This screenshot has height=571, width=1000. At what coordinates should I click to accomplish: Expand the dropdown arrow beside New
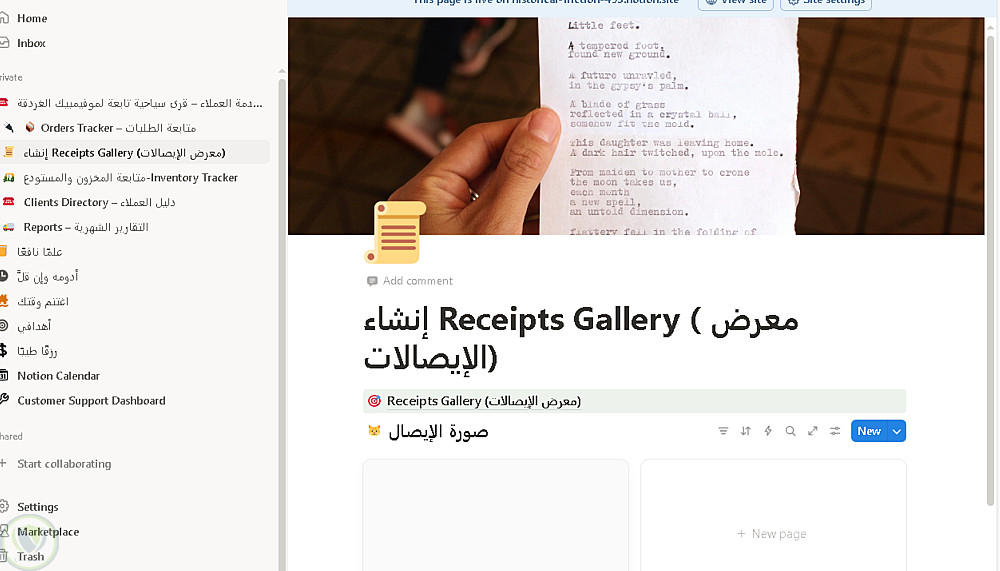point(897,432)
